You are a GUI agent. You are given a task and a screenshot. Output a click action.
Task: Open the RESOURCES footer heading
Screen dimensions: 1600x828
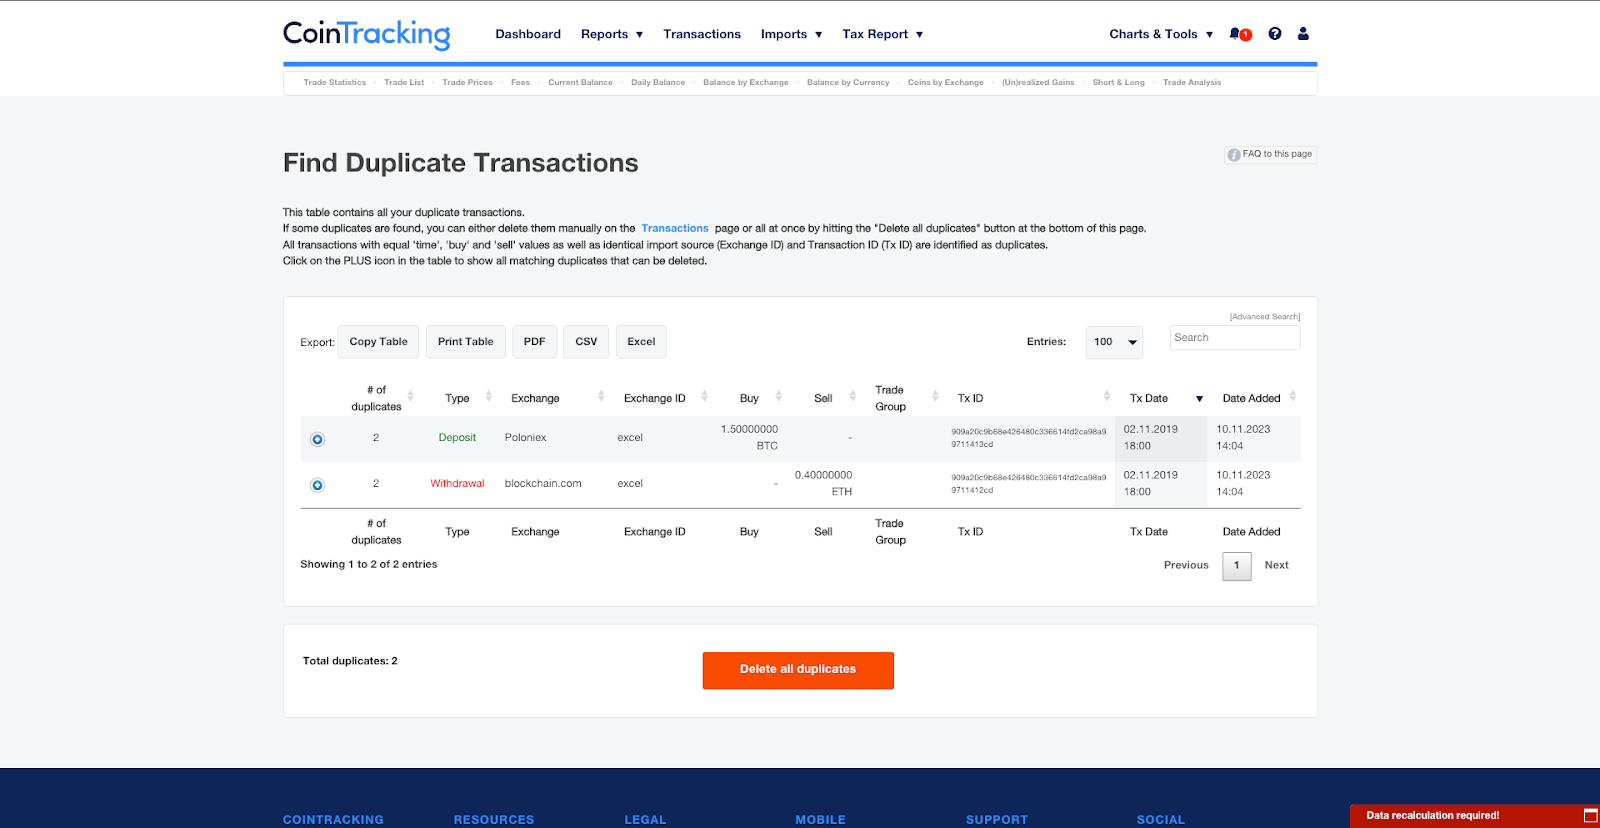point(494,820)
